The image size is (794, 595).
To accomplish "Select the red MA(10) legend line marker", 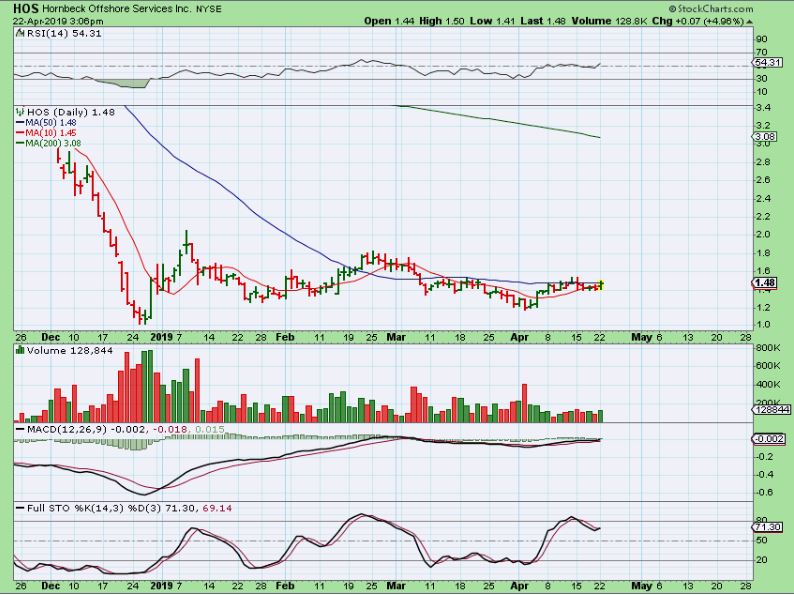I will (20, 133).
